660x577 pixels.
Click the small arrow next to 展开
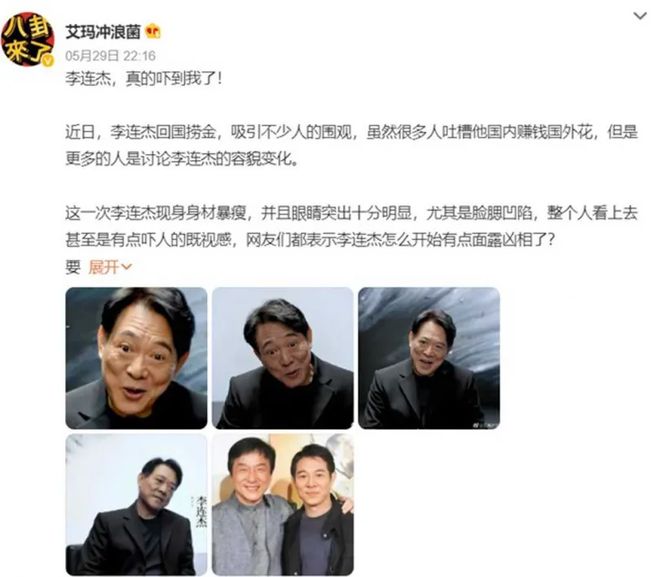point(127,267)
